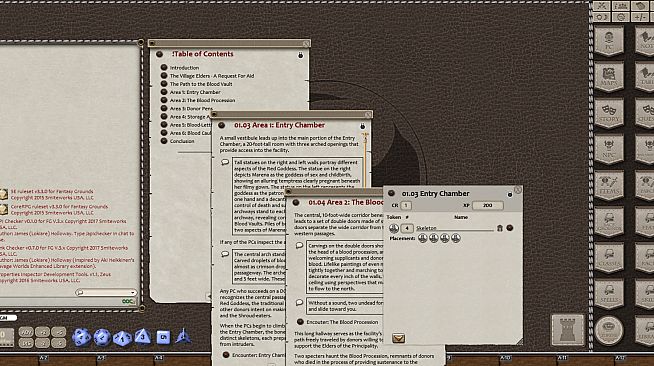
Task: Open the Items sidebar button
Action: pyautogui.click(x=609, y=185)
